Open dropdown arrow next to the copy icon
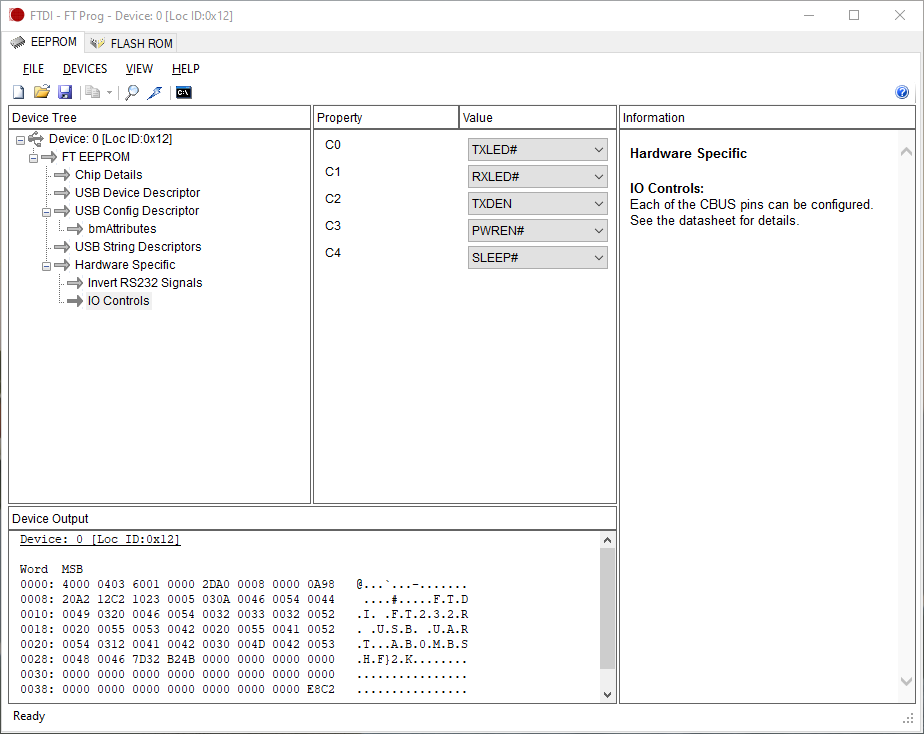This screenshot has width=924, height=734. [109, 92]
